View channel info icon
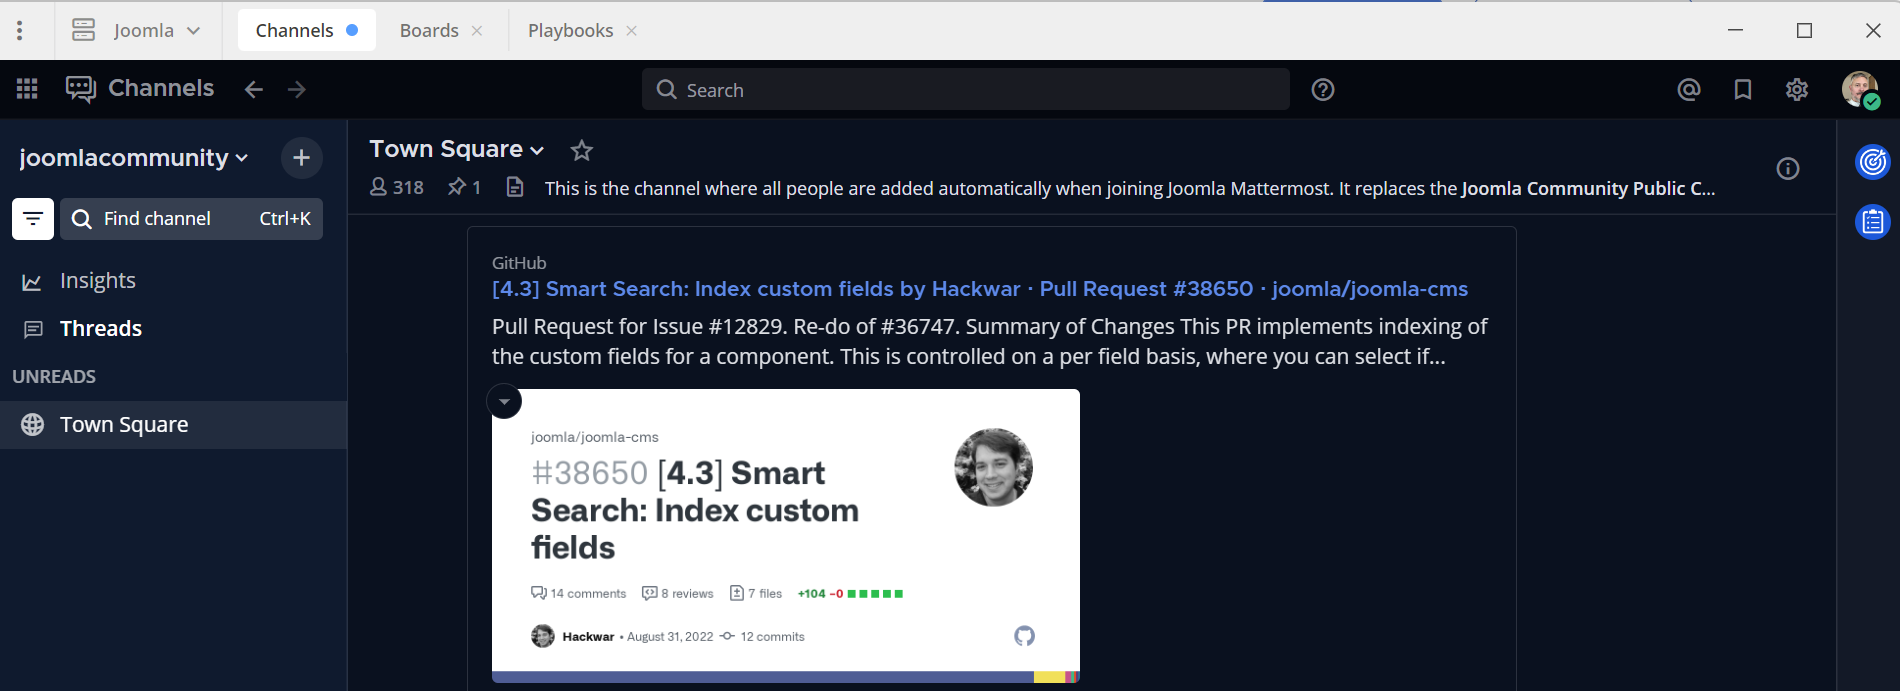Viewport: 1900px width, 691px height. click(1788, 169)
